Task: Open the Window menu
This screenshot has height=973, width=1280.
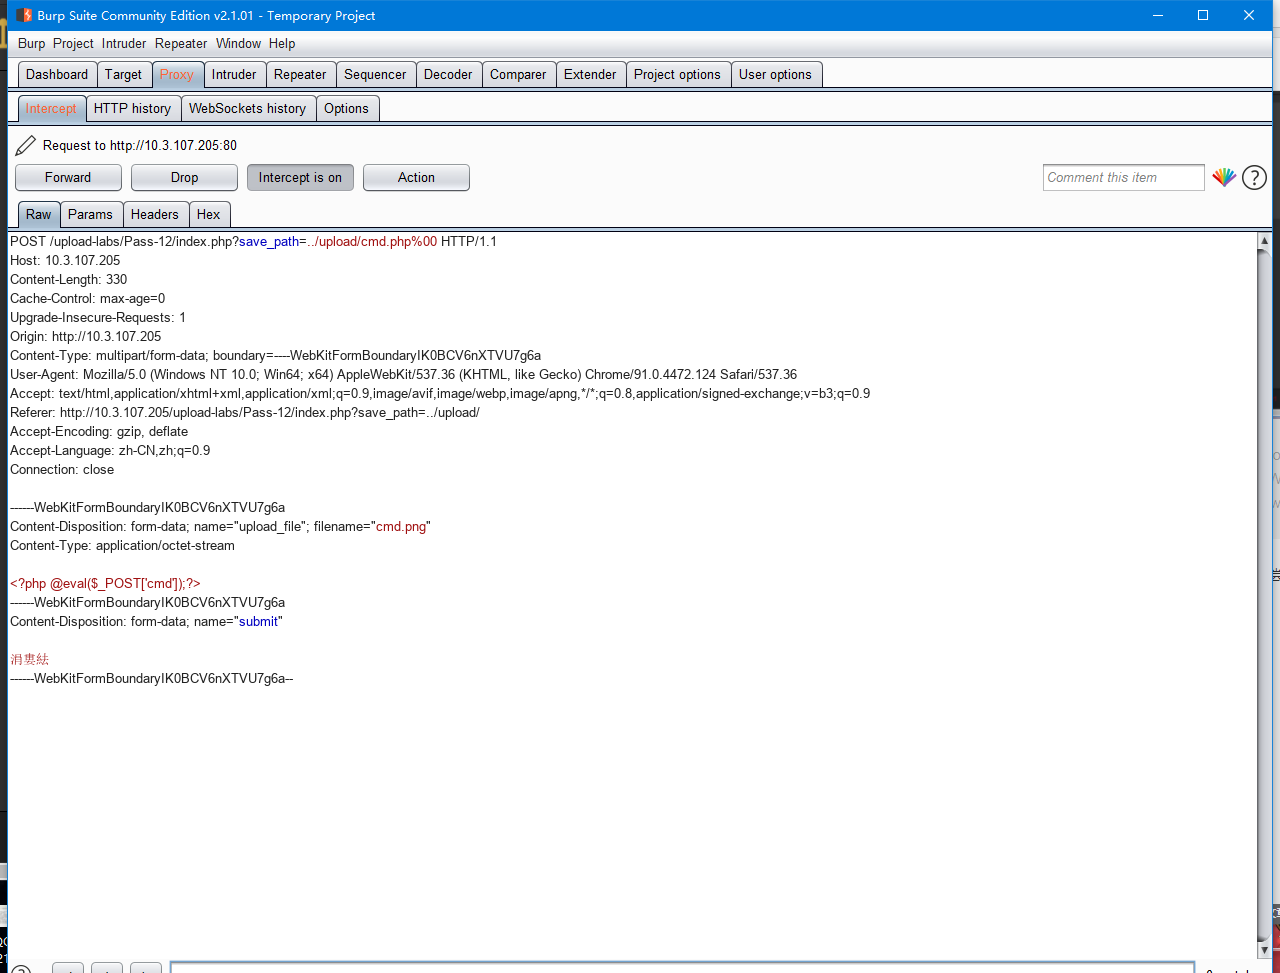Action: click(238, 43)
